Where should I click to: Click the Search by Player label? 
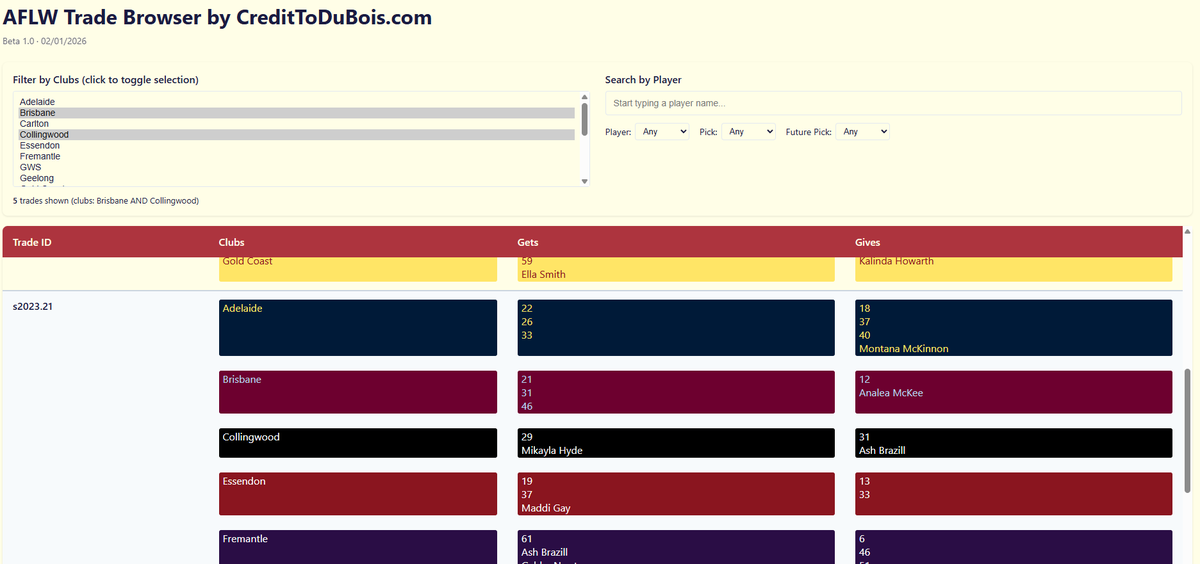(x=643, y=80)
